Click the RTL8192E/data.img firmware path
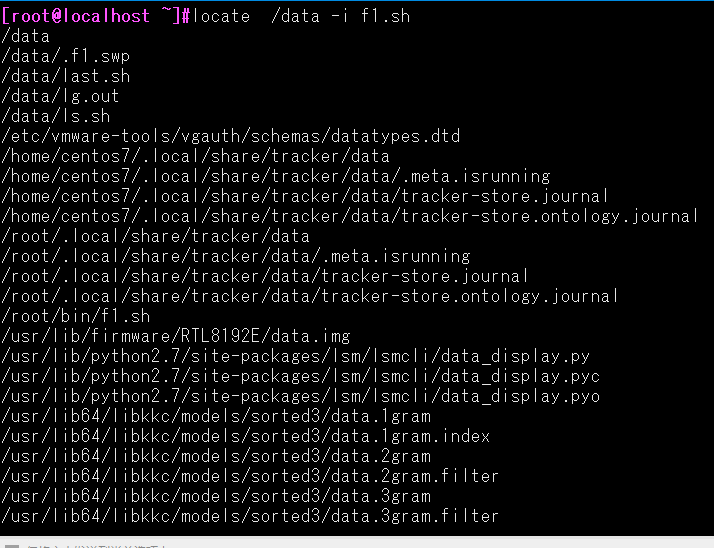This screenshot has width=714, height=548. pyautogui.click(x=176, y=337)
